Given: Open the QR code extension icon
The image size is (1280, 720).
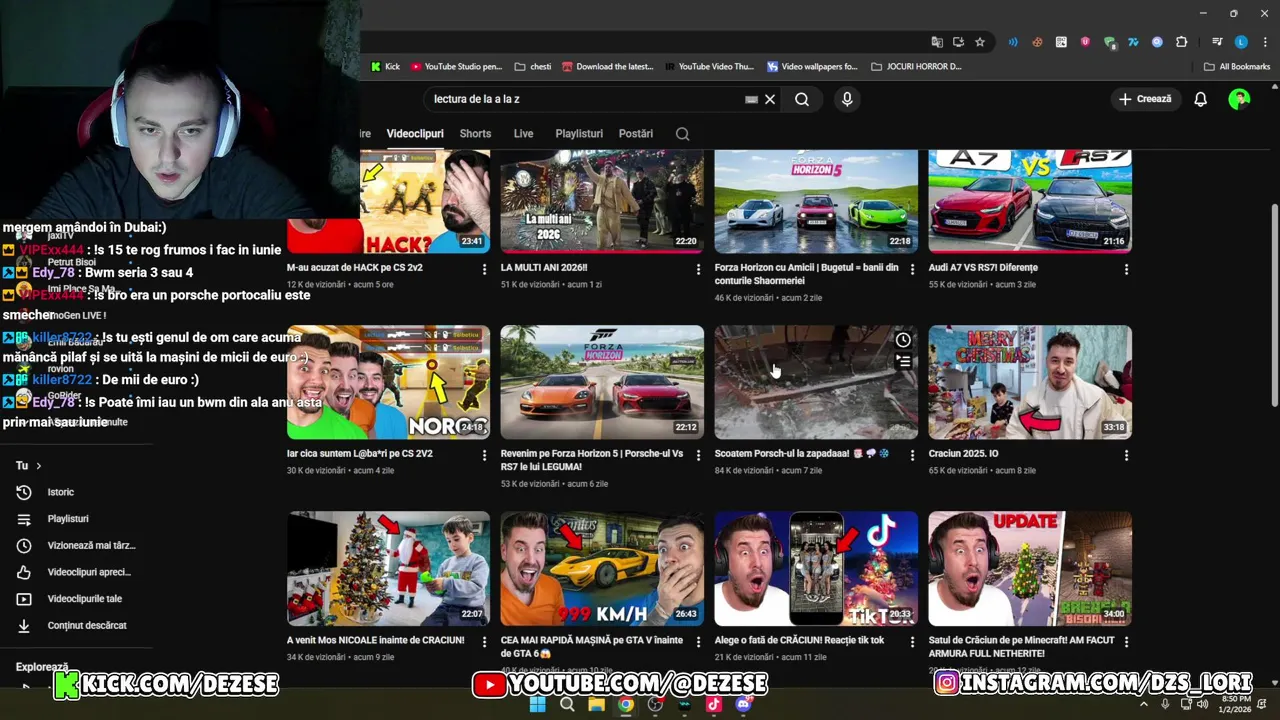Looking at the screenshot, I should click(x=1061, y=42).
